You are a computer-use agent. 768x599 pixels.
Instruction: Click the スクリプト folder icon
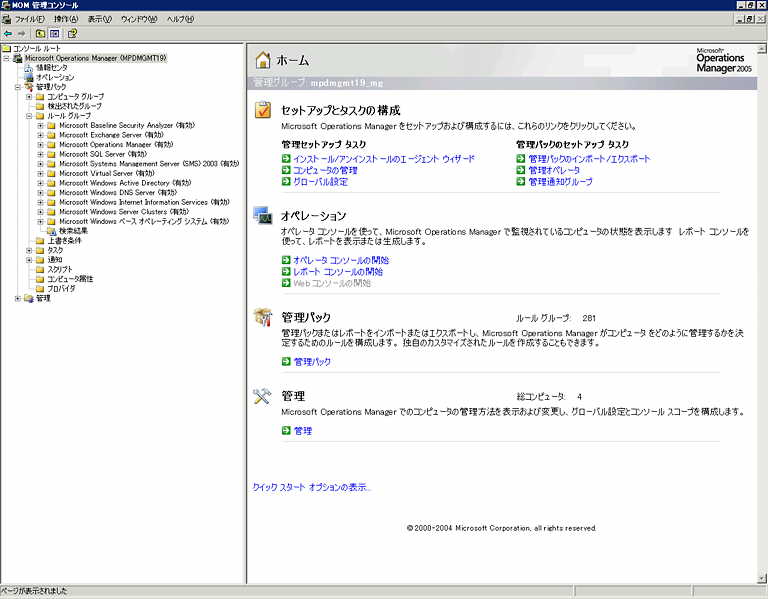[x=40, y=269]
